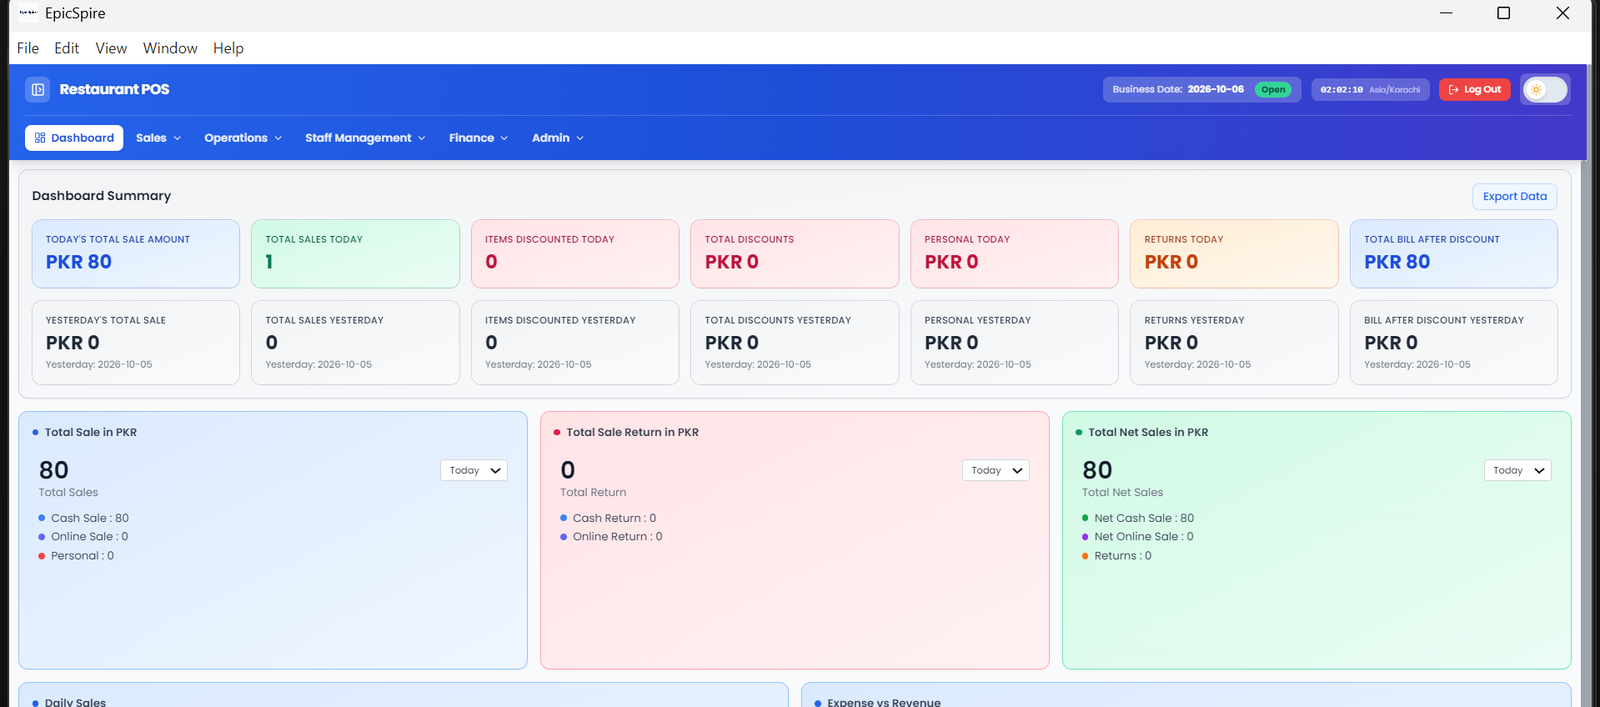Click the Total Sales Today card
The image size is (1600, 707).
click(355, 254)
